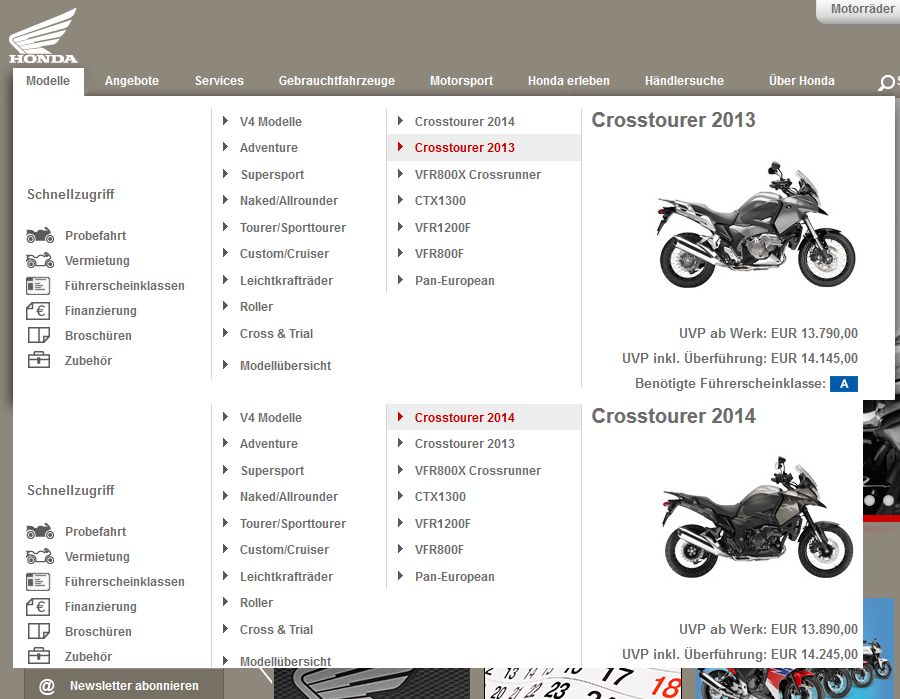This screenshot has height=699, width=900.
Task: Click Finanzierung euro icon in lower Schnellzugriff
Action: 39,607
